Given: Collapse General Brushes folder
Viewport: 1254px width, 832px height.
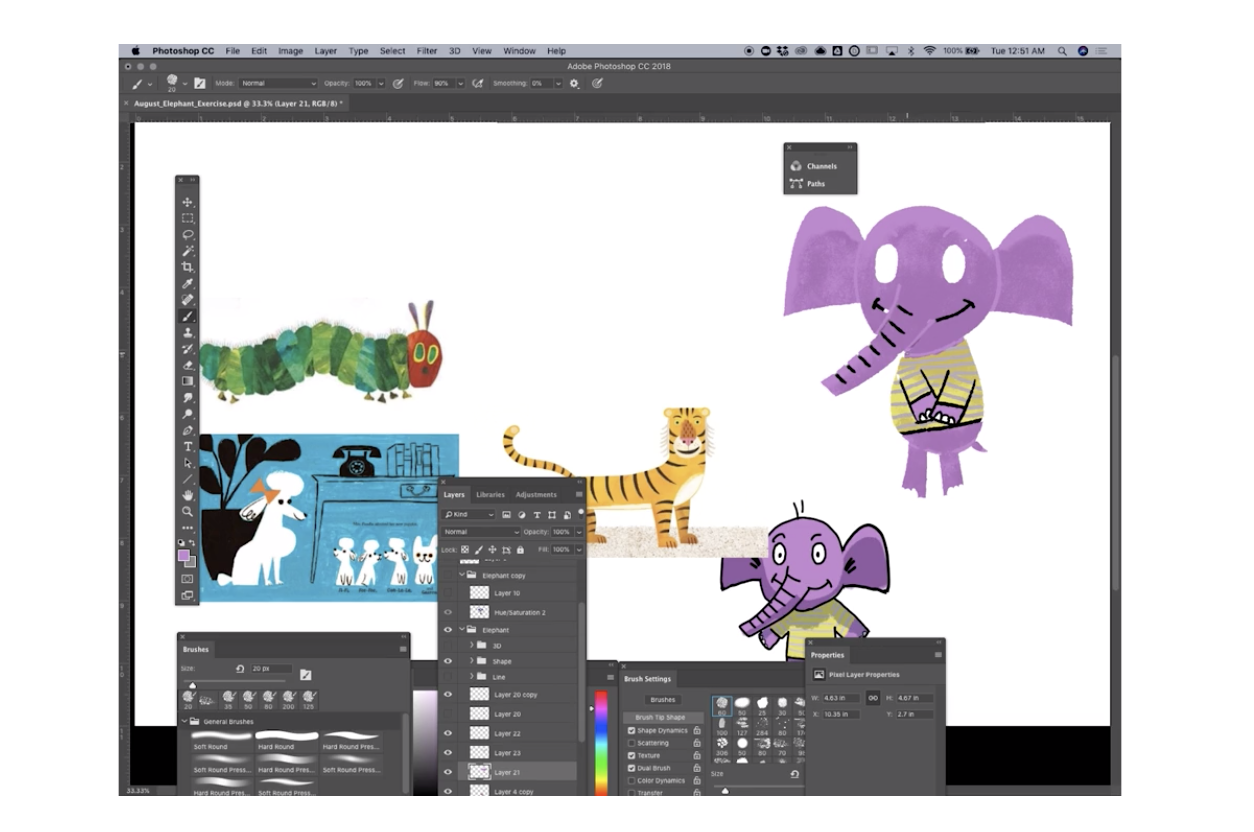Looking at the screenshot, I should point(185,721).
